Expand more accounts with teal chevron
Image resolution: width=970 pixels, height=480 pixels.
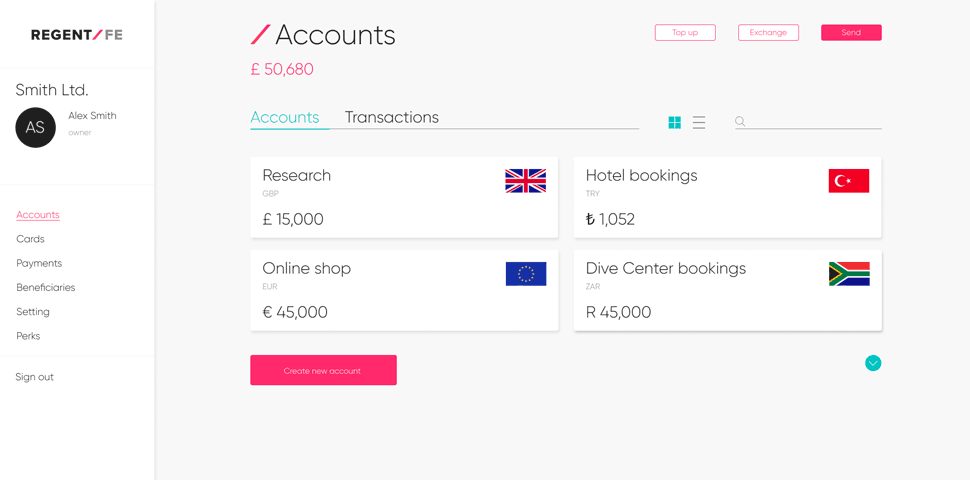[873, 363]
